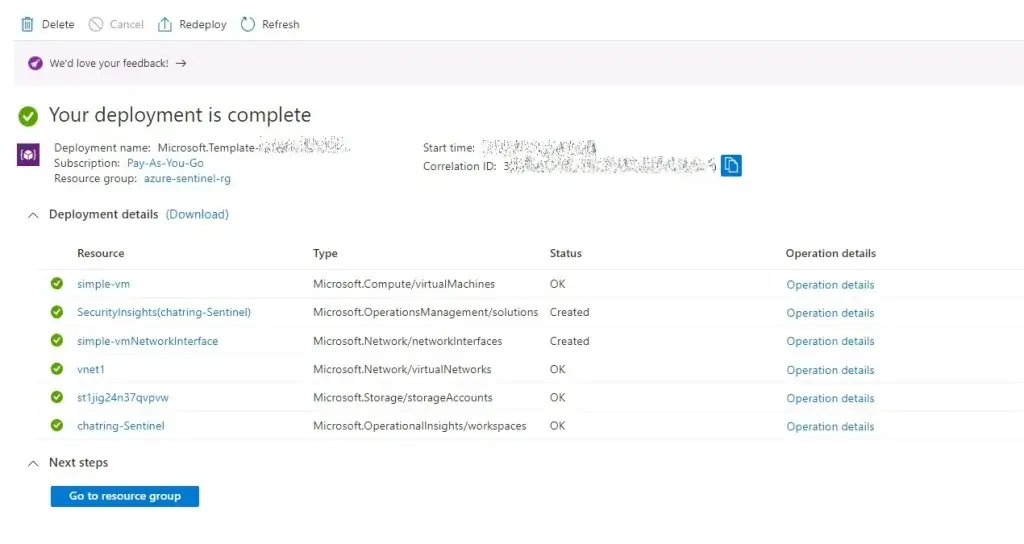Click the Microsoft.Compute/virtualMachines type cell
The width and height of the screenshot is (1024, 544).
coord(404,284)
